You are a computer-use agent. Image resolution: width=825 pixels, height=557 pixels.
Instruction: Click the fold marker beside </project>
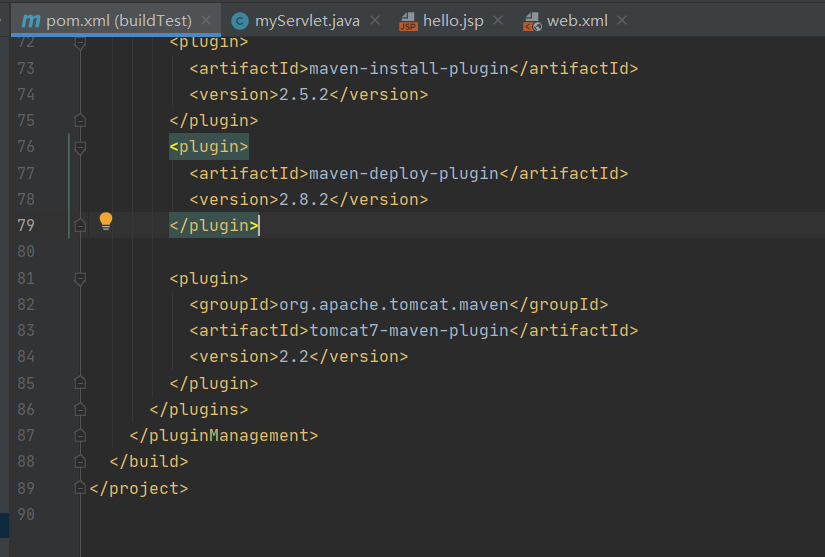(80, 488)
